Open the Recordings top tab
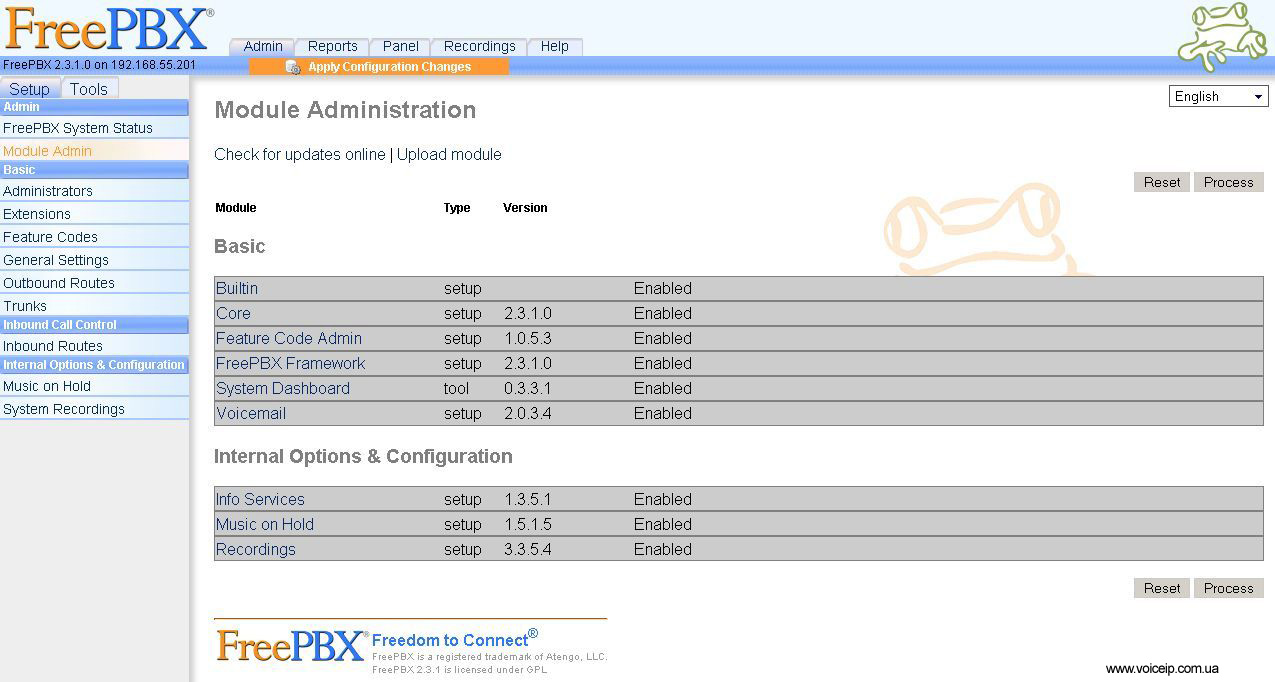Image resolution: width=1275 pixels, height=682 pixels. tap(479, 46)
